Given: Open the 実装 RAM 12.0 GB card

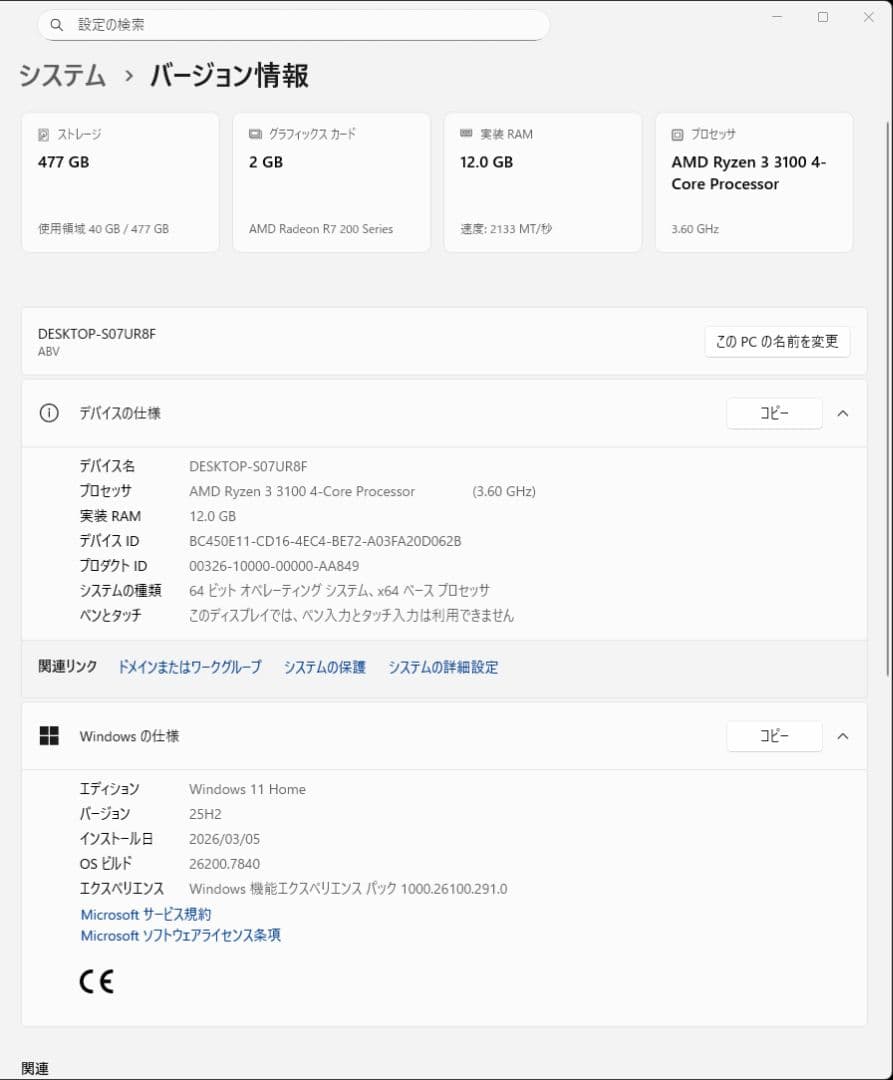Looking at the screenshot, I should click(x=543, y=183).
